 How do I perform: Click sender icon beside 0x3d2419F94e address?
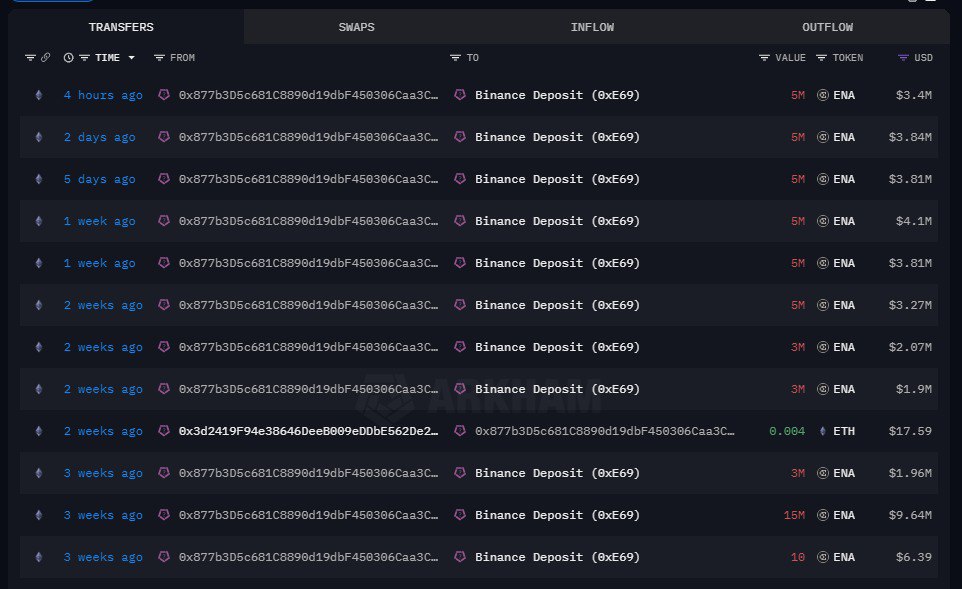164,431
